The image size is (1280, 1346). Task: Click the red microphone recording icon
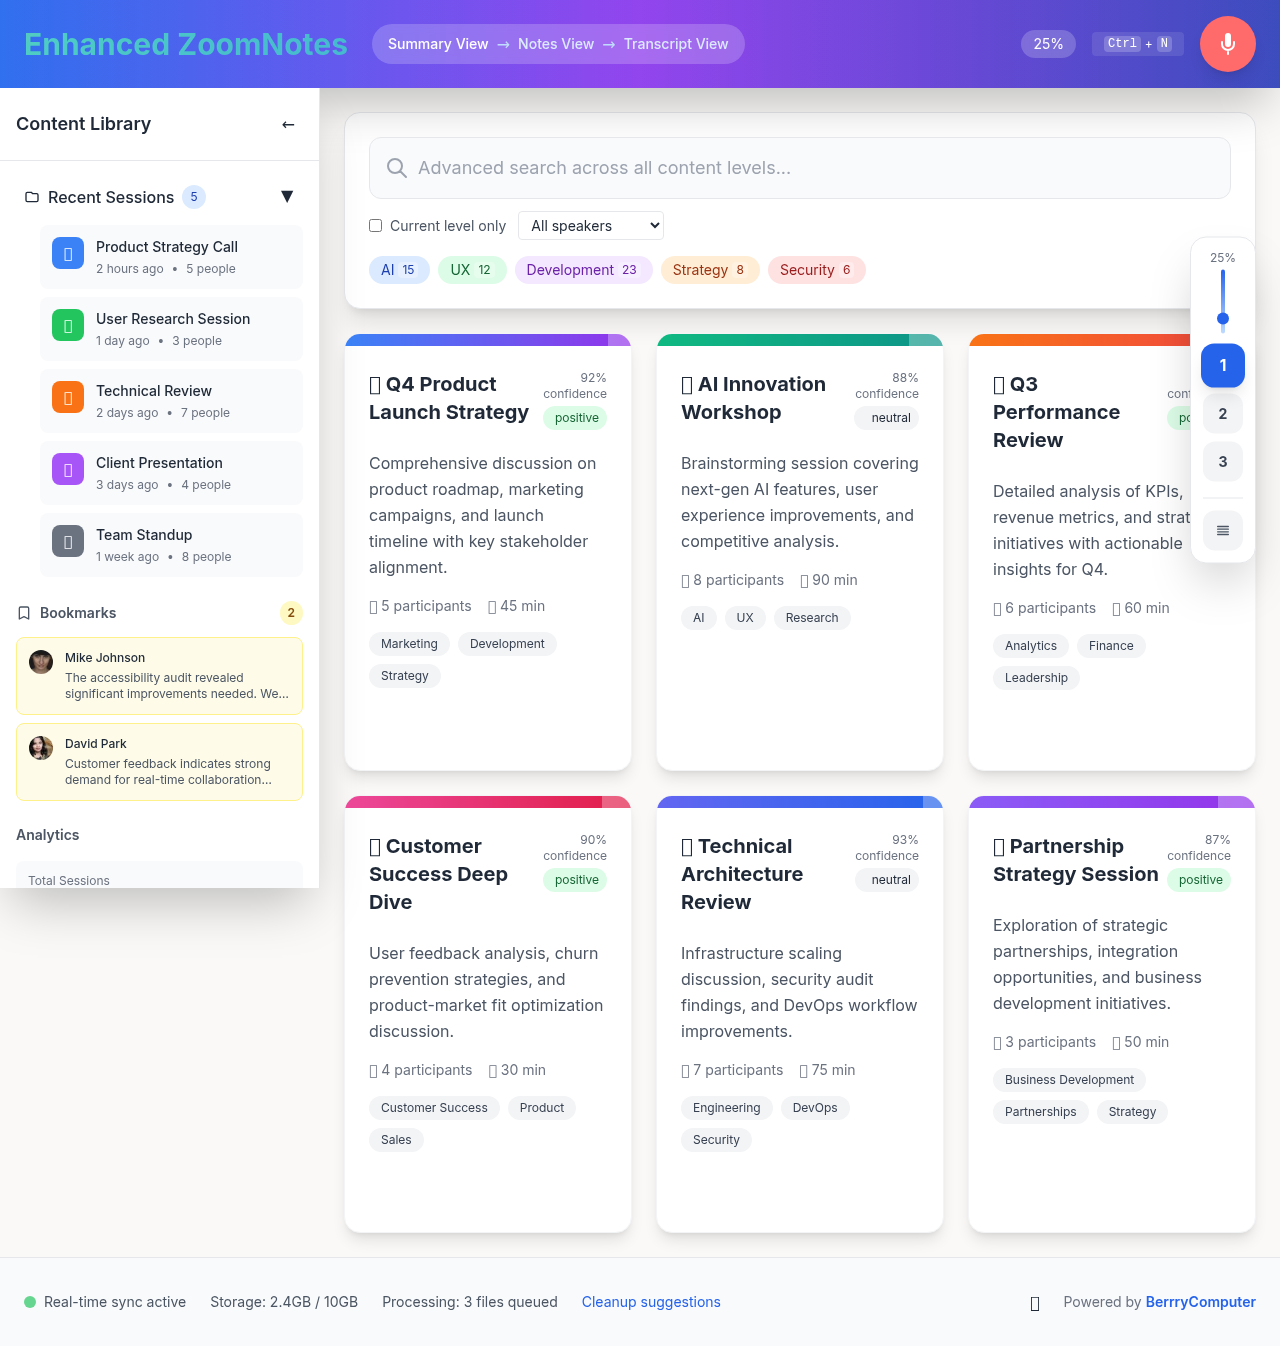pos(1227,44)
